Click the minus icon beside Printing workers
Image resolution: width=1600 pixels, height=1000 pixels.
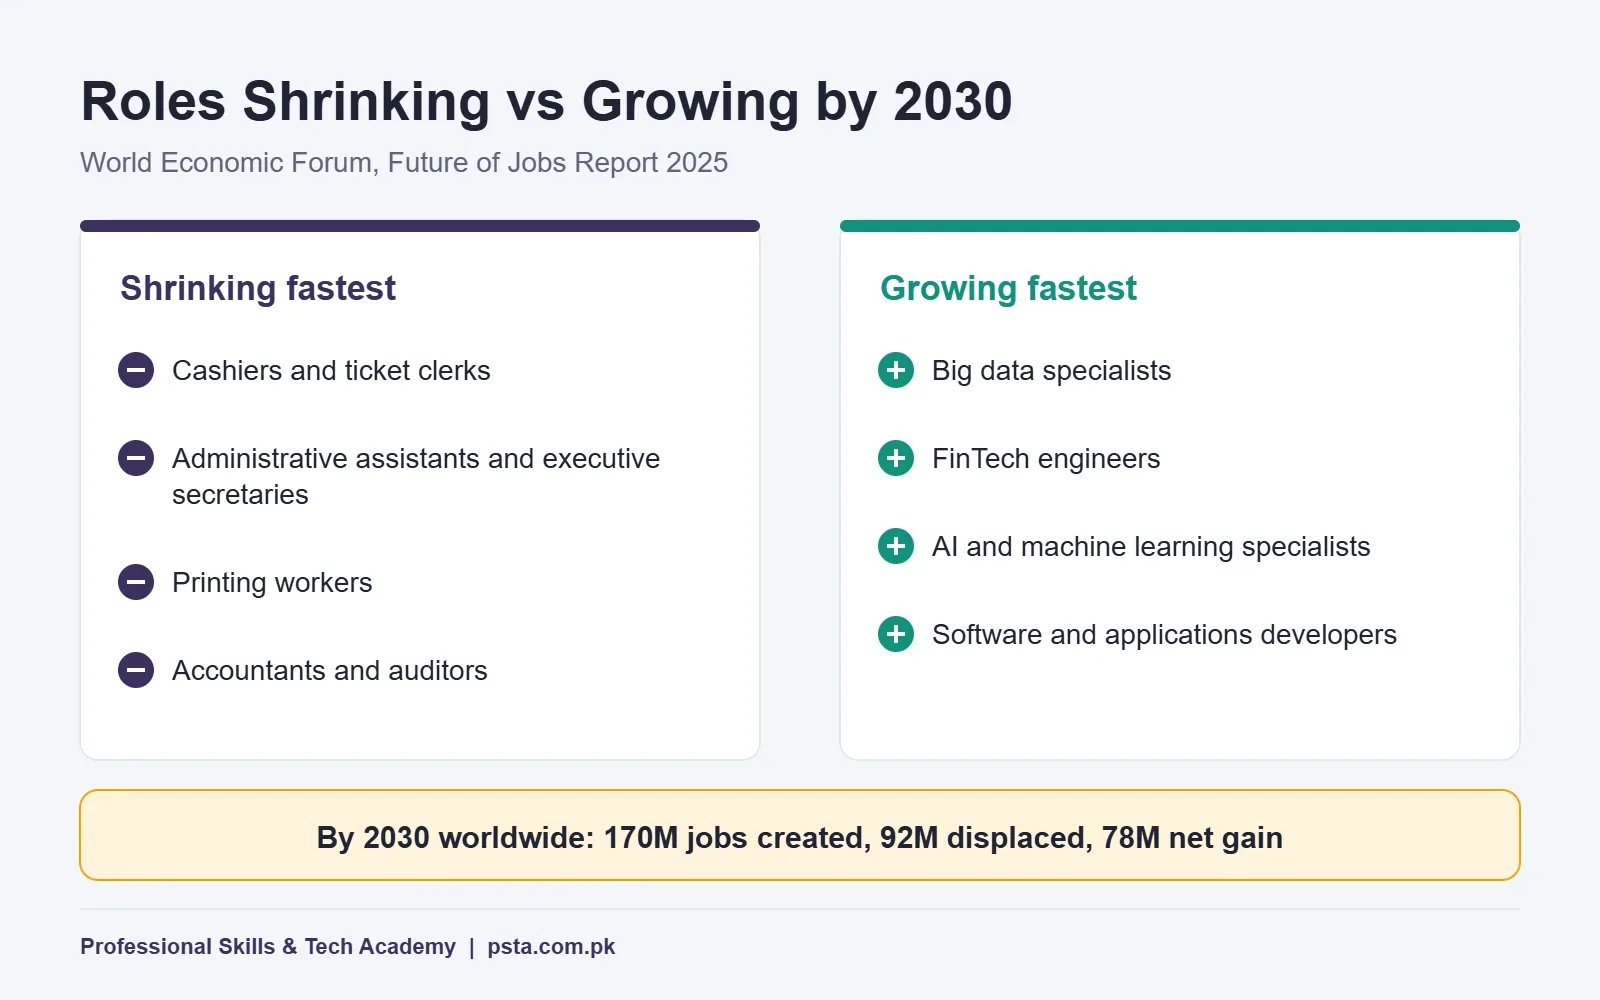pyautogui.click(x=136, y=582)
